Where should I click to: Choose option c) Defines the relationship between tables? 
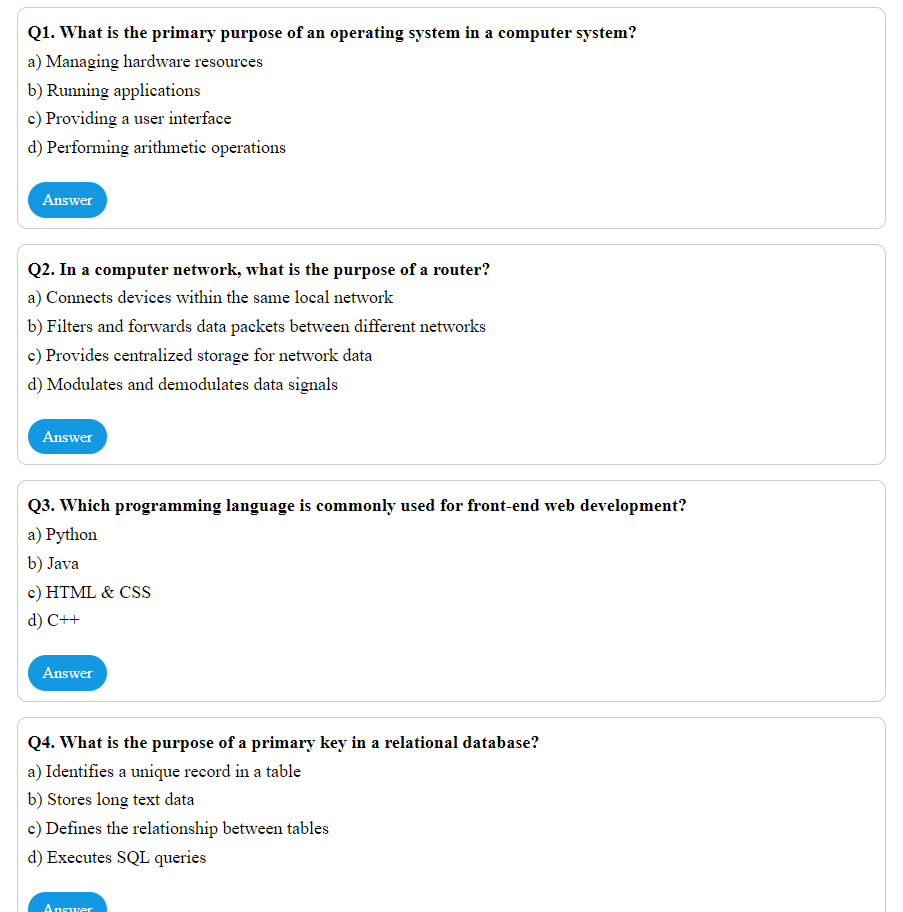click(x=177, y=828)
